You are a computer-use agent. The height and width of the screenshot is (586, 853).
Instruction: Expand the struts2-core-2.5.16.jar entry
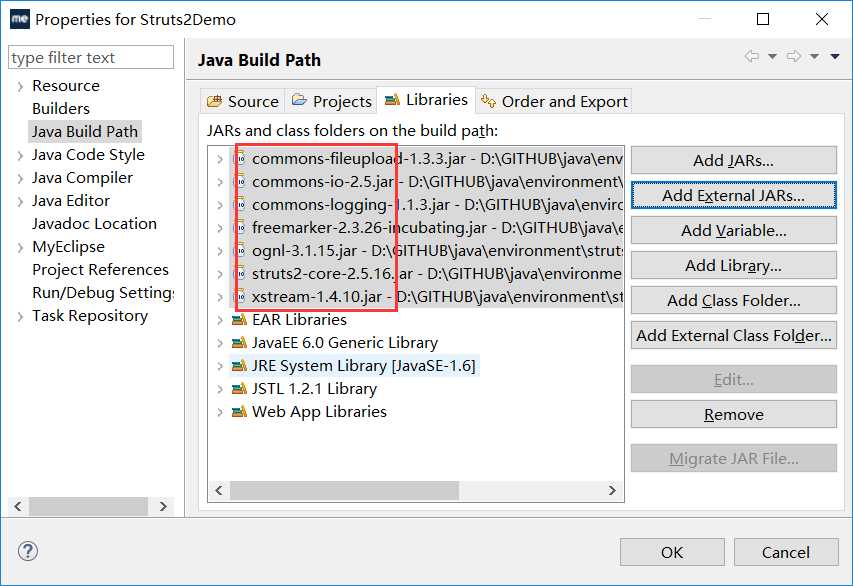[220, 274]
